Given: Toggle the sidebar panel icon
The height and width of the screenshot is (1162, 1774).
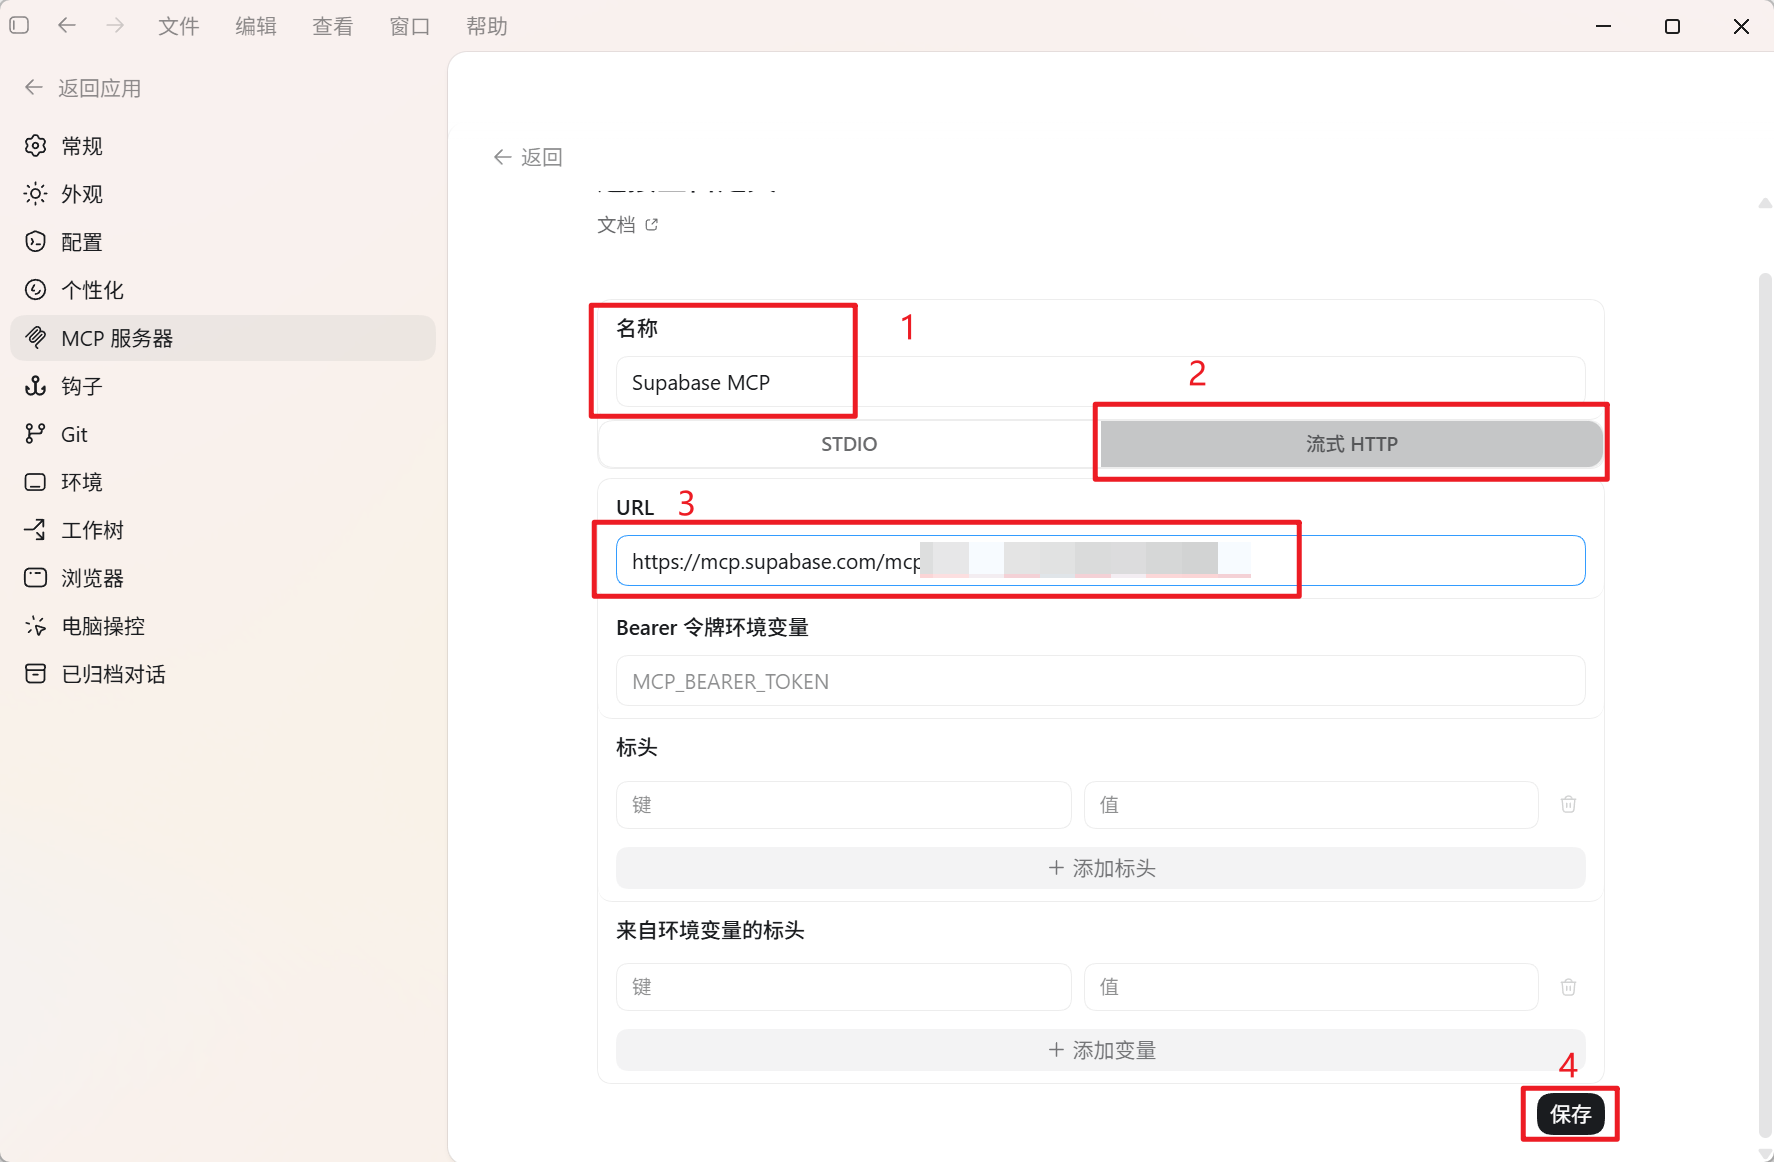Looking at the screenshot, I should 19,25.
